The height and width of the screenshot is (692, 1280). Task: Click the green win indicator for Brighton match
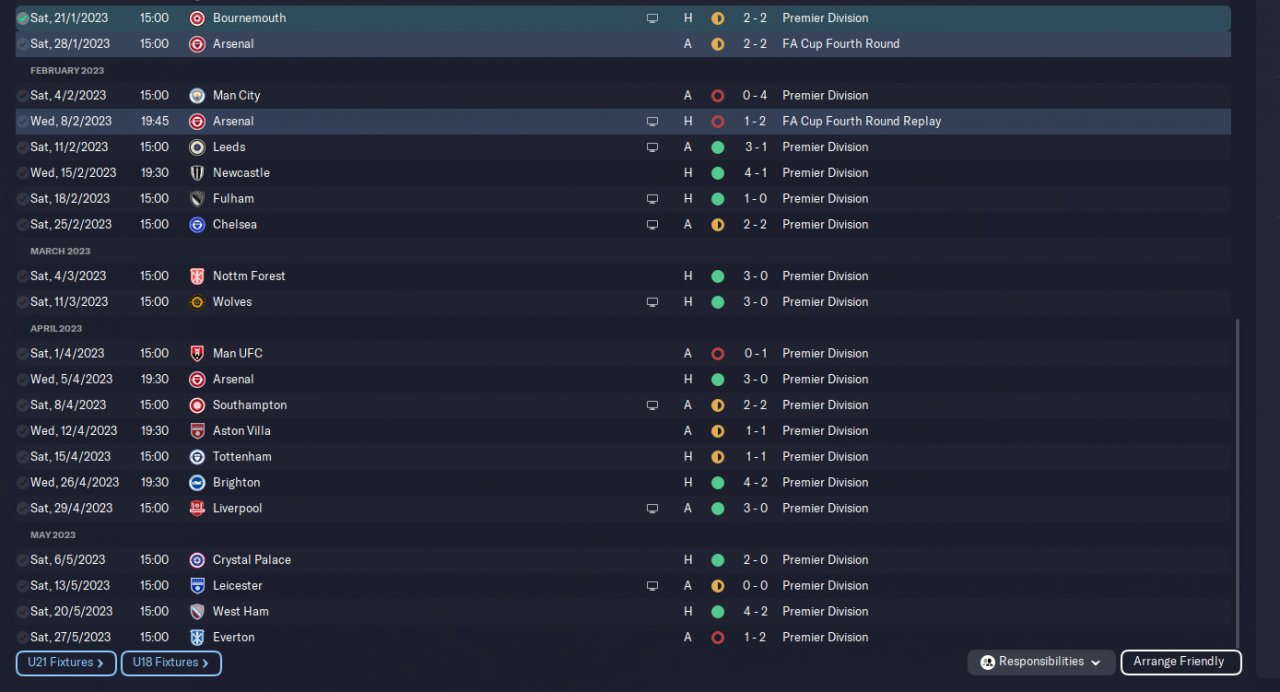(717, 483)
